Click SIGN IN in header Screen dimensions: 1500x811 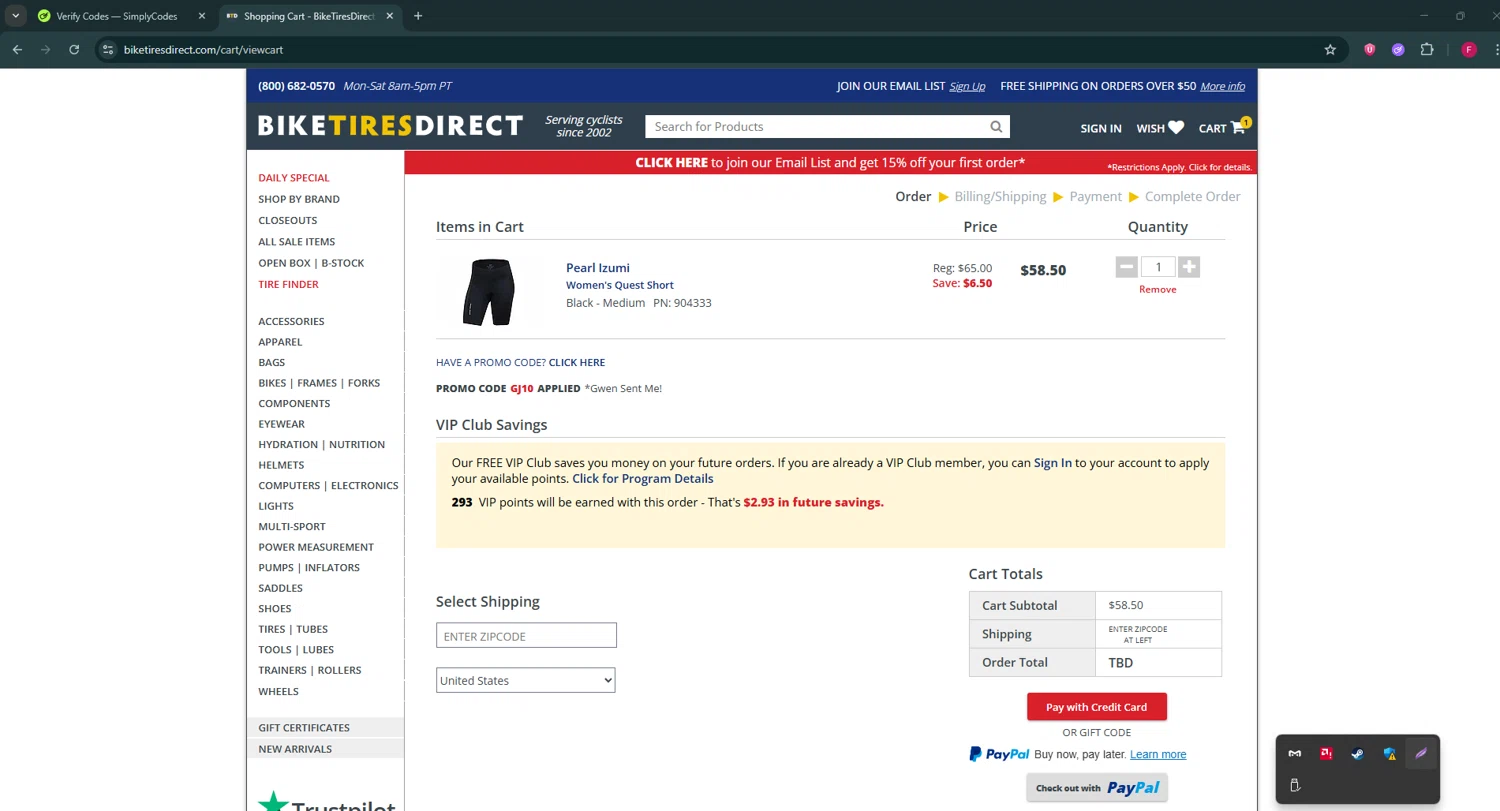click(x=1100, y=128)
